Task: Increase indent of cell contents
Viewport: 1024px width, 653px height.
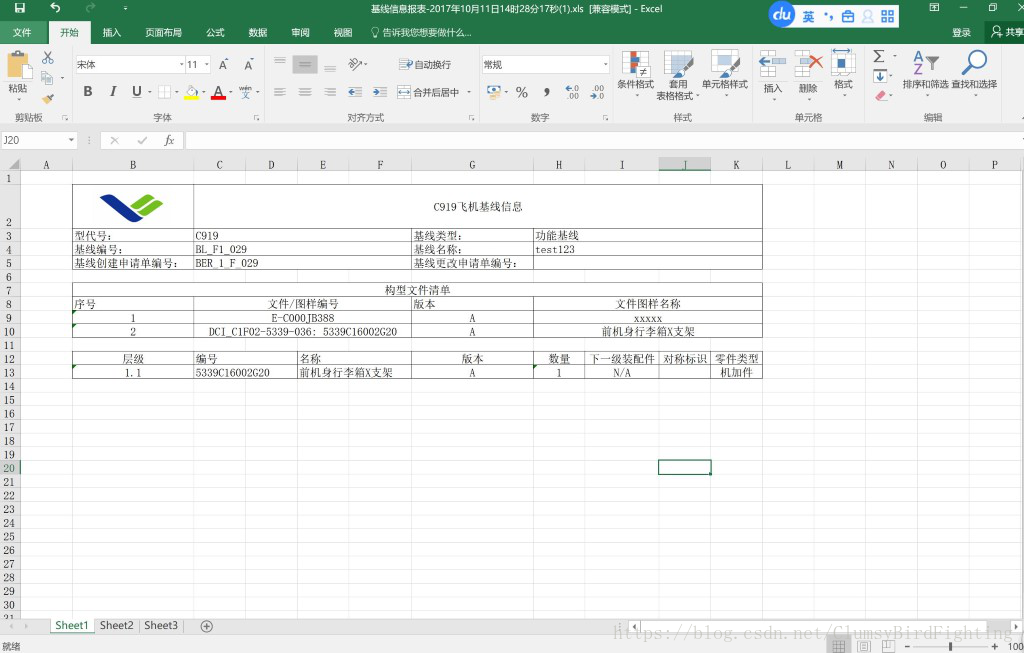Action: click(380, 92)
